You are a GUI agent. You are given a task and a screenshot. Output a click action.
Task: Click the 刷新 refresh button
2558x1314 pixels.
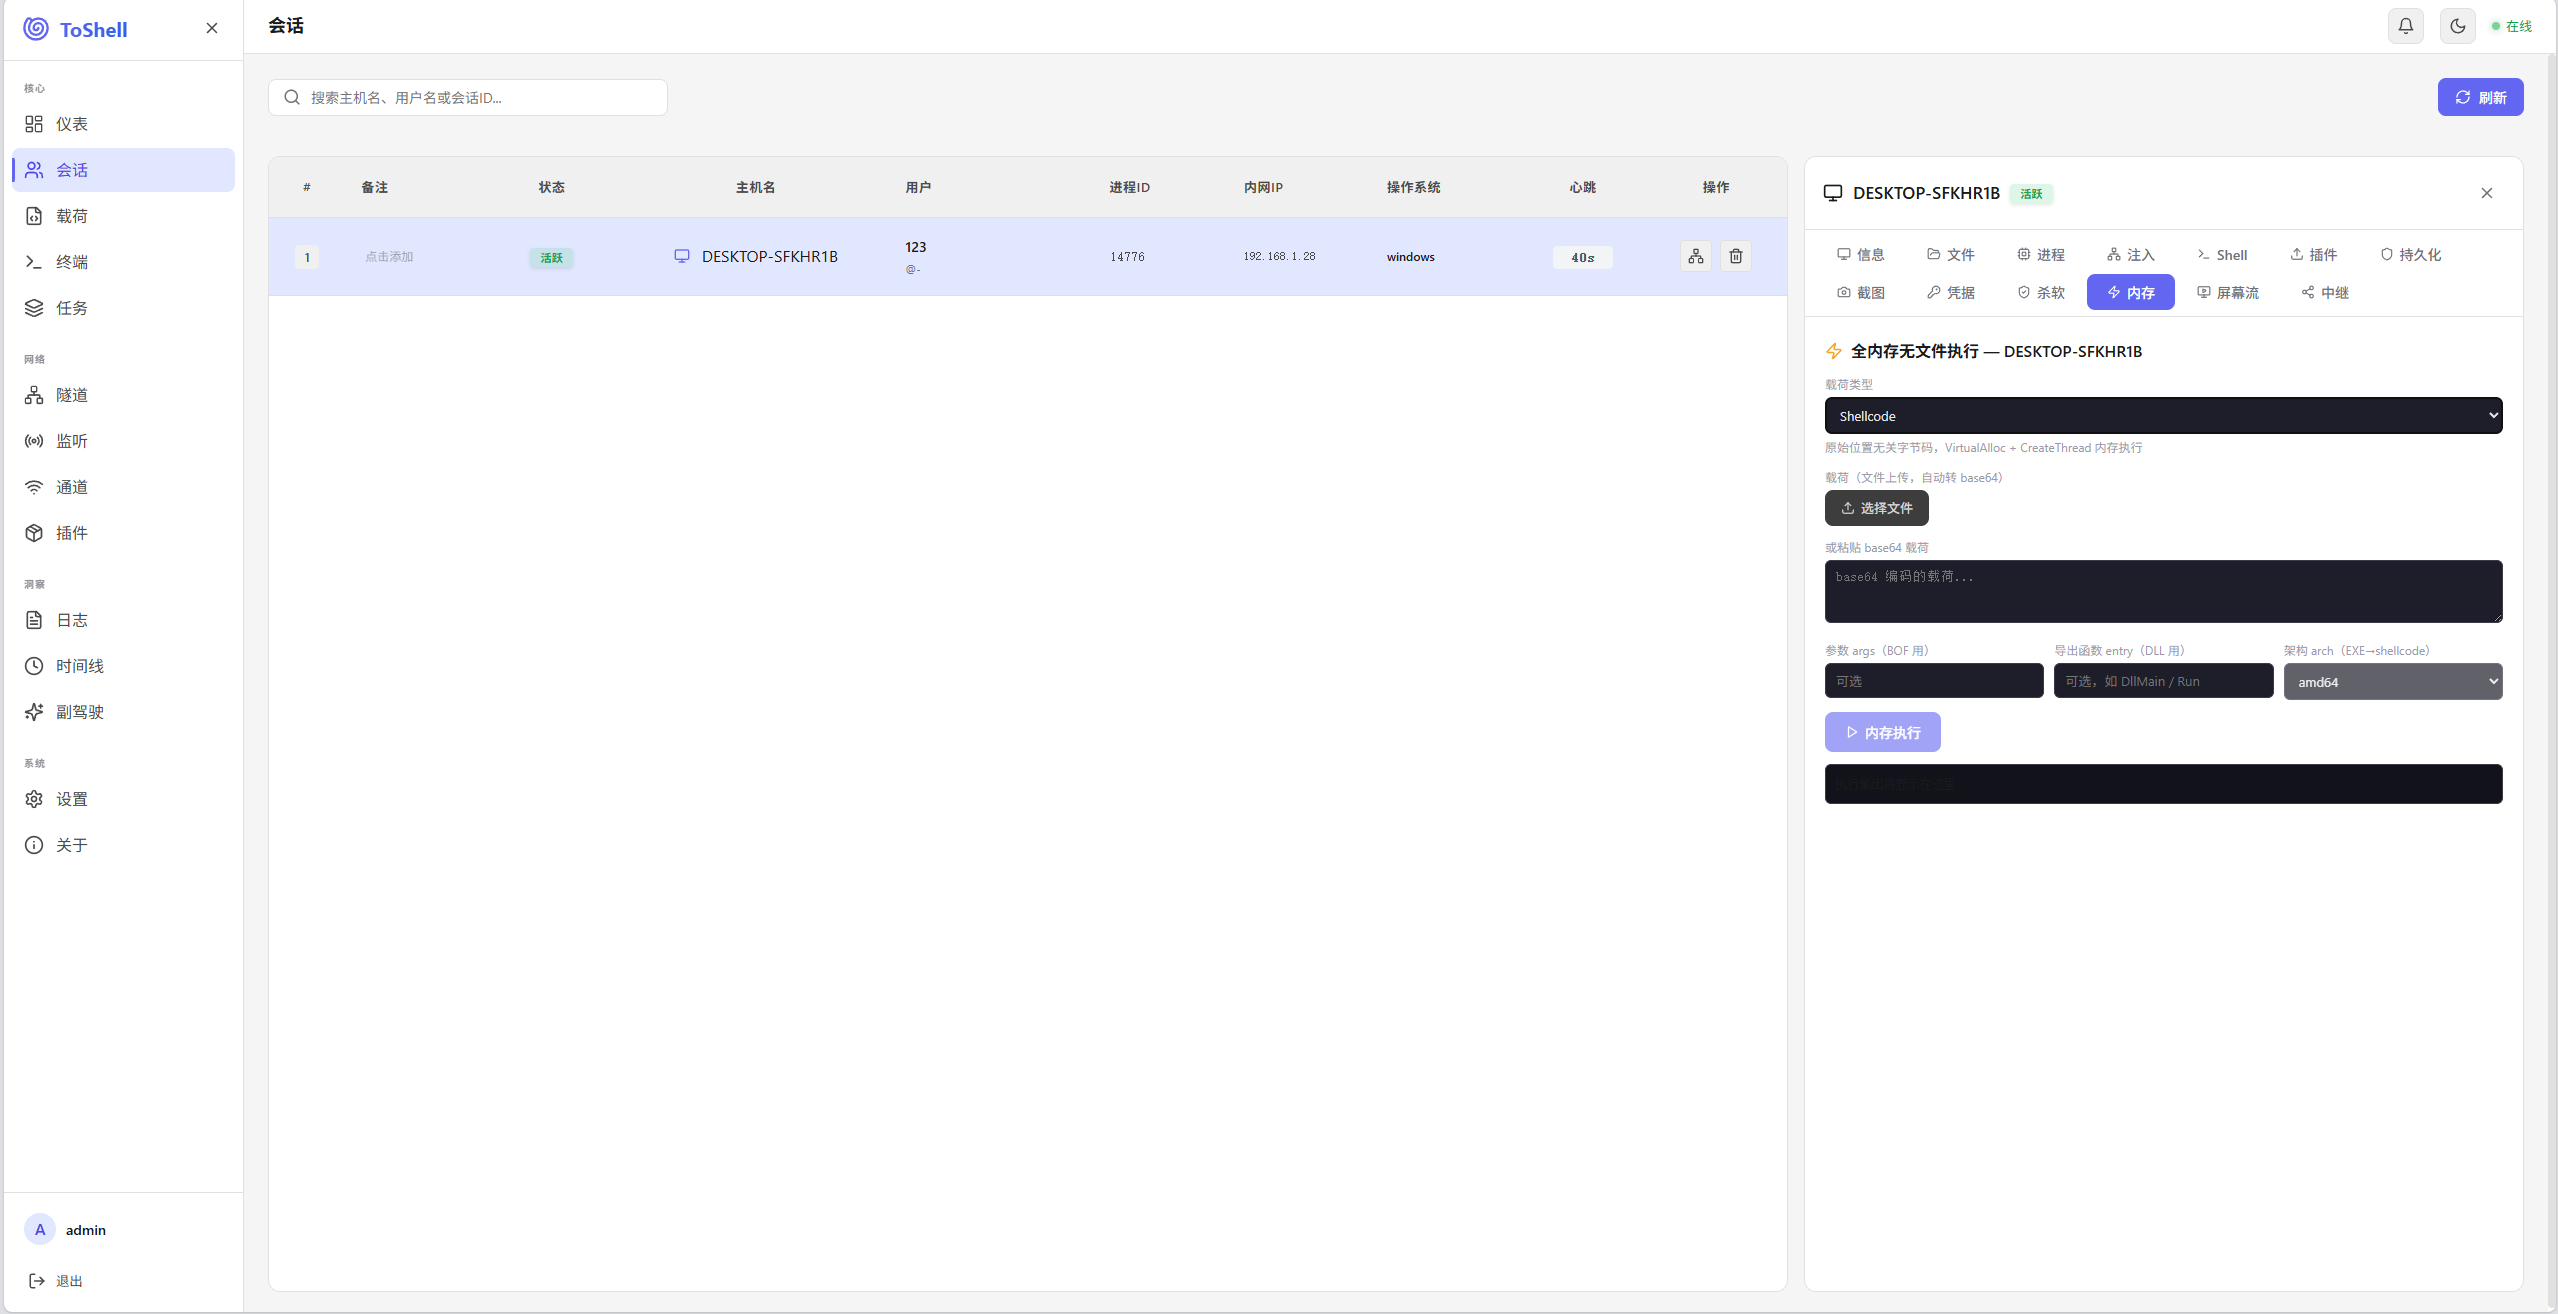pyautogui.click(x=2481, y=97)
